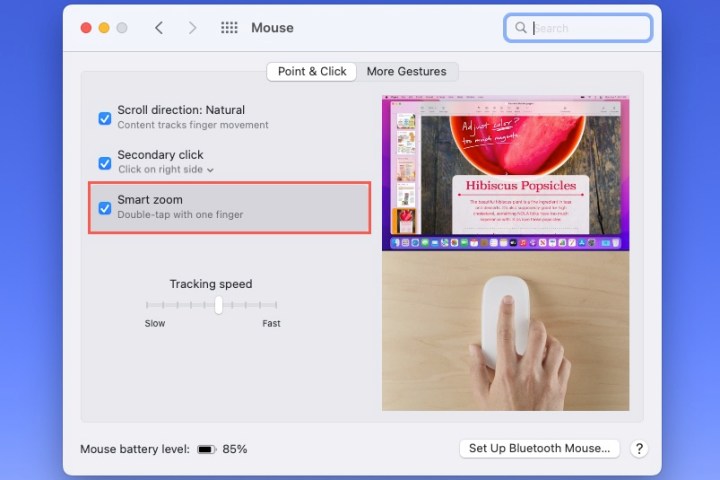Image resolution: width=720 pixels, height=480 pixels.
Task: Click the 'Mouse' window title
Action: click(x=272, y=28)
